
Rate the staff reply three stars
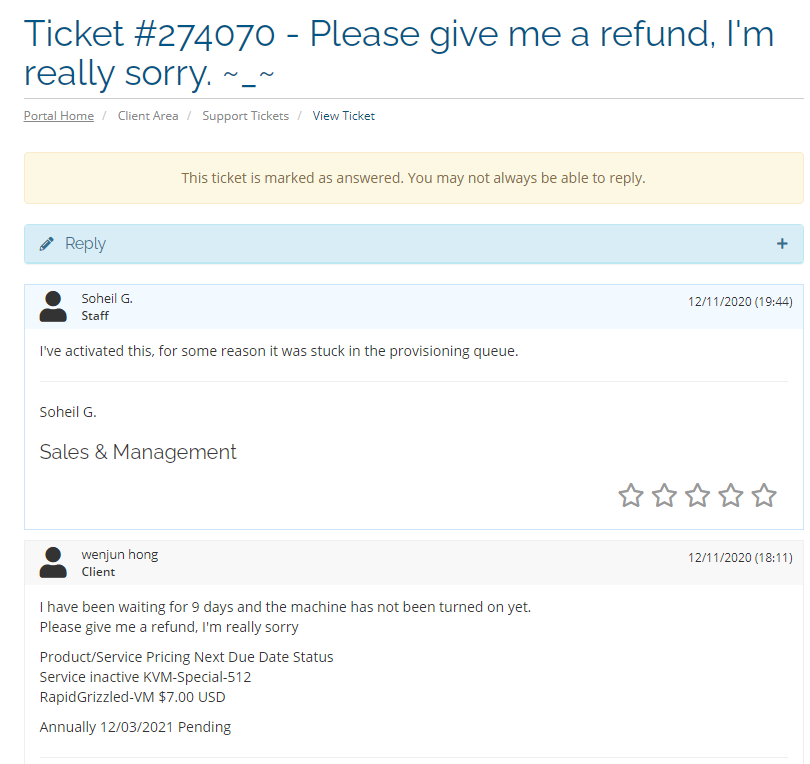pyautogui.click(x=697, y=495)
